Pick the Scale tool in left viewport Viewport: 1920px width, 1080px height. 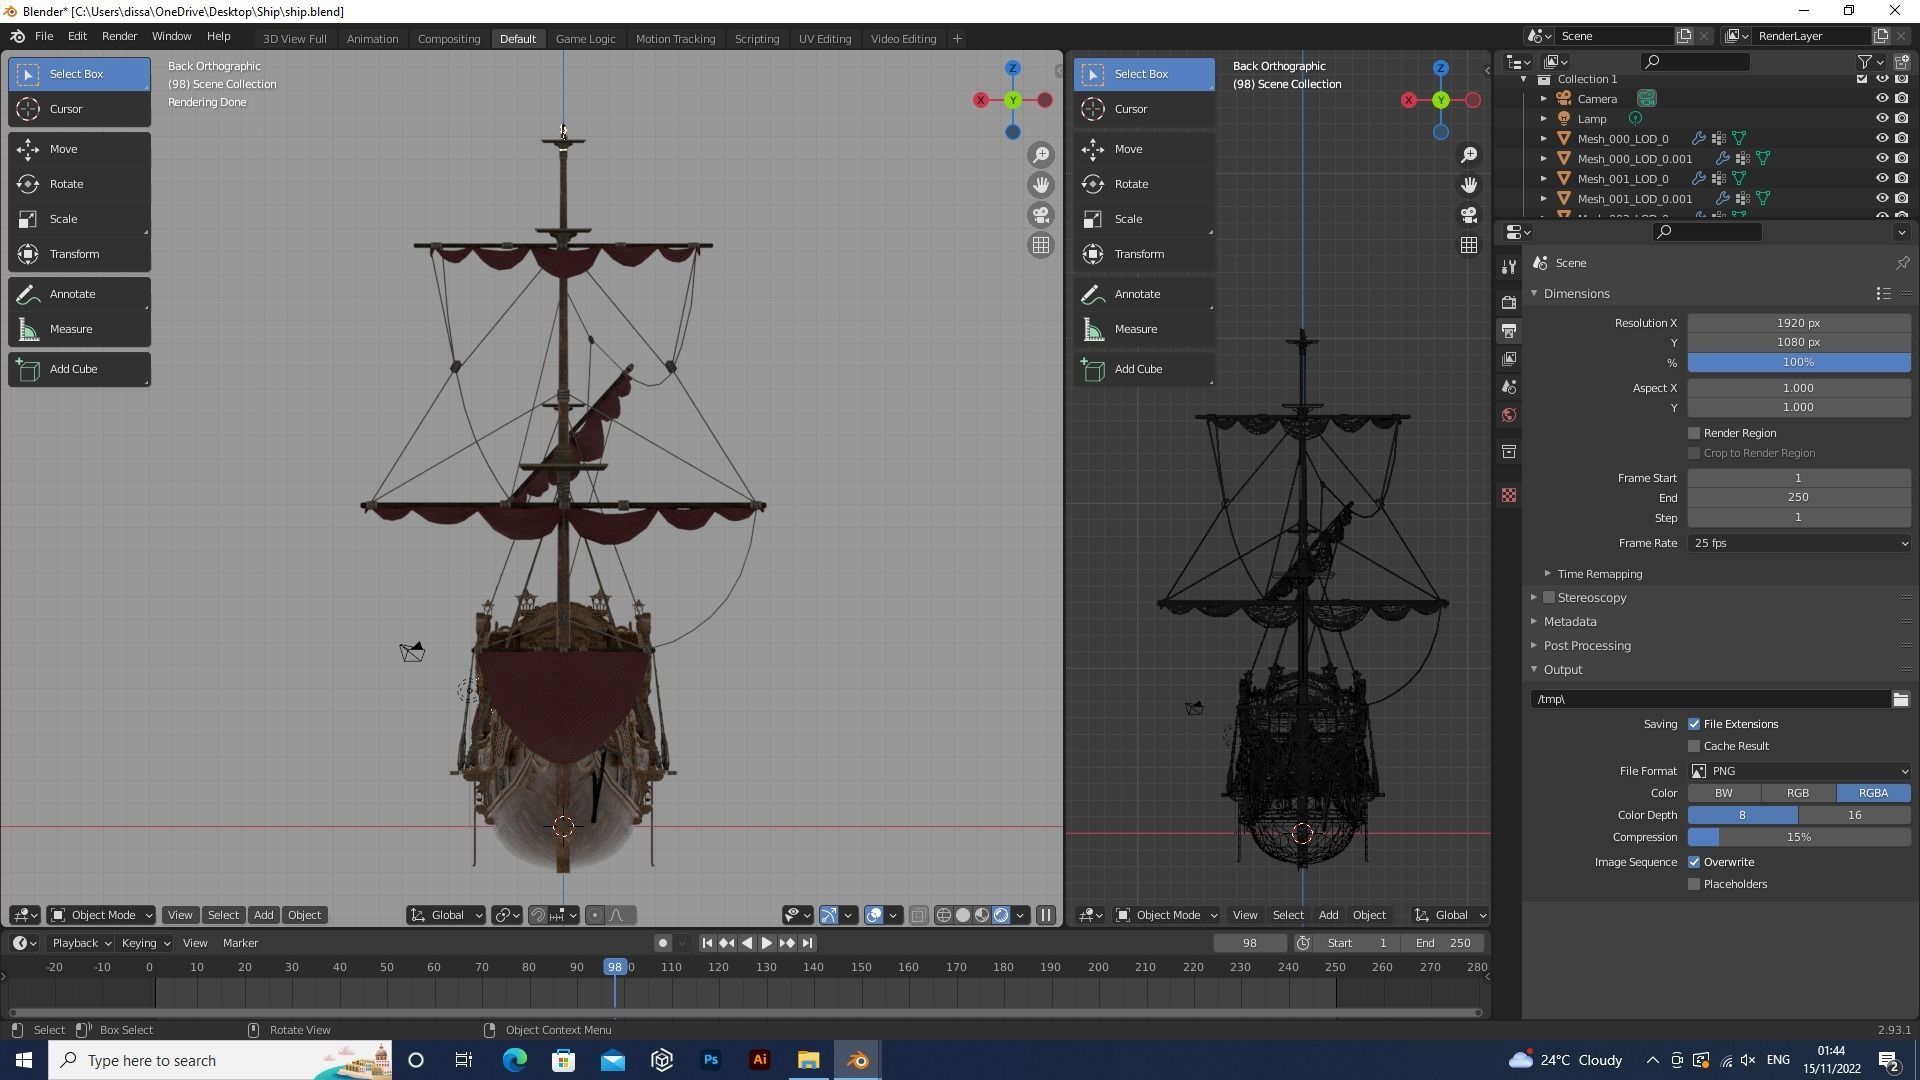point(79,219)
